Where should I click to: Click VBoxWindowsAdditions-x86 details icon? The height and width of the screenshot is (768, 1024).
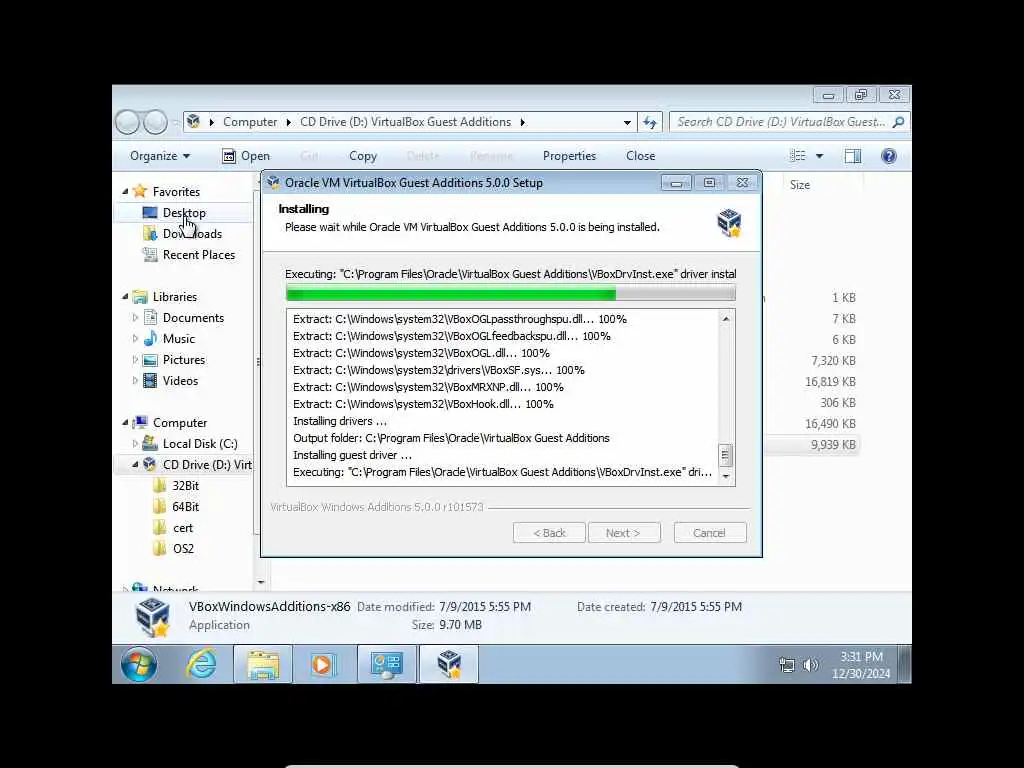click(x=152, y=616)
